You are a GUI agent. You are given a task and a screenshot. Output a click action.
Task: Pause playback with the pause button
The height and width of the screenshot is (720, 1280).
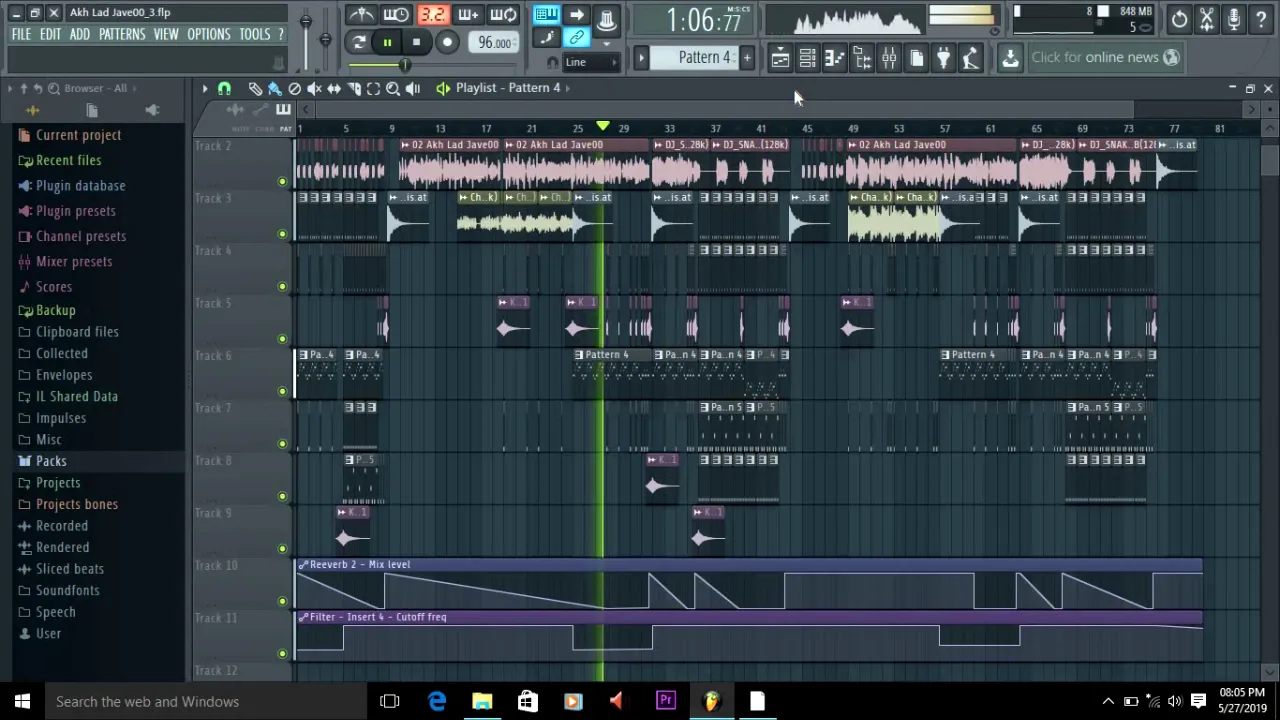(x=387, y=42)
